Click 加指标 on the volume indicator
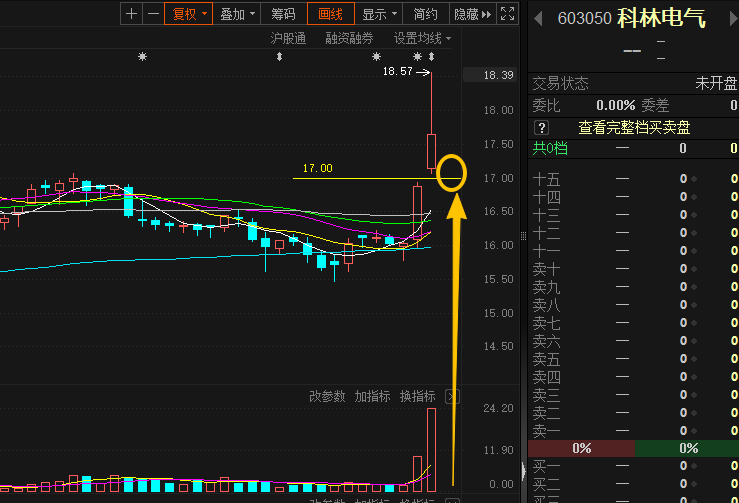 (372, 396)
